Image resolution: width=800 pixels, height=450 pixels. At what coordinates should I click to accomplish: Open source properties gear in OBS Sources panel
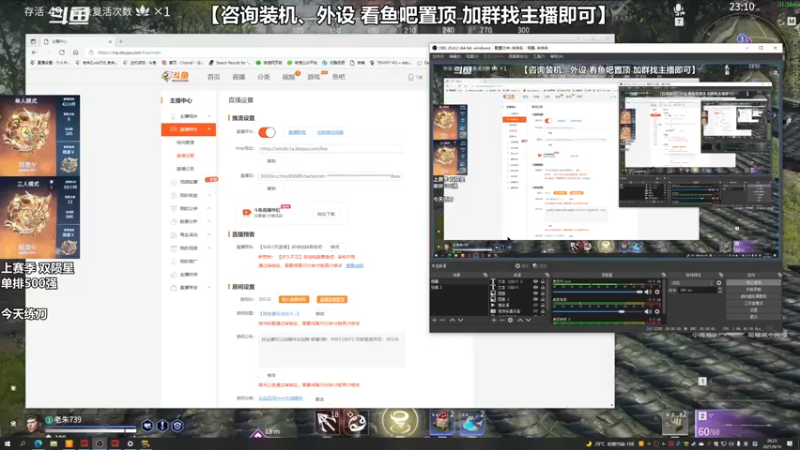(x=510, y=320)
